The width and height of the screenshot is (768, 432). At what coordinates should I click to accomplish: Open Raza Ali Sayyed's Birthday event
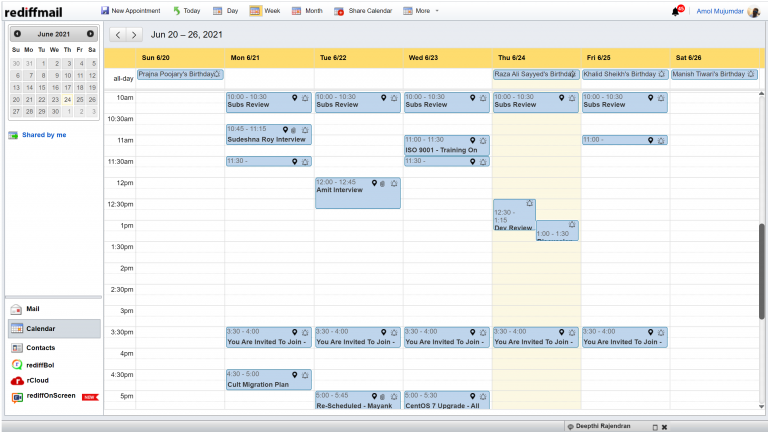[536, 74]
